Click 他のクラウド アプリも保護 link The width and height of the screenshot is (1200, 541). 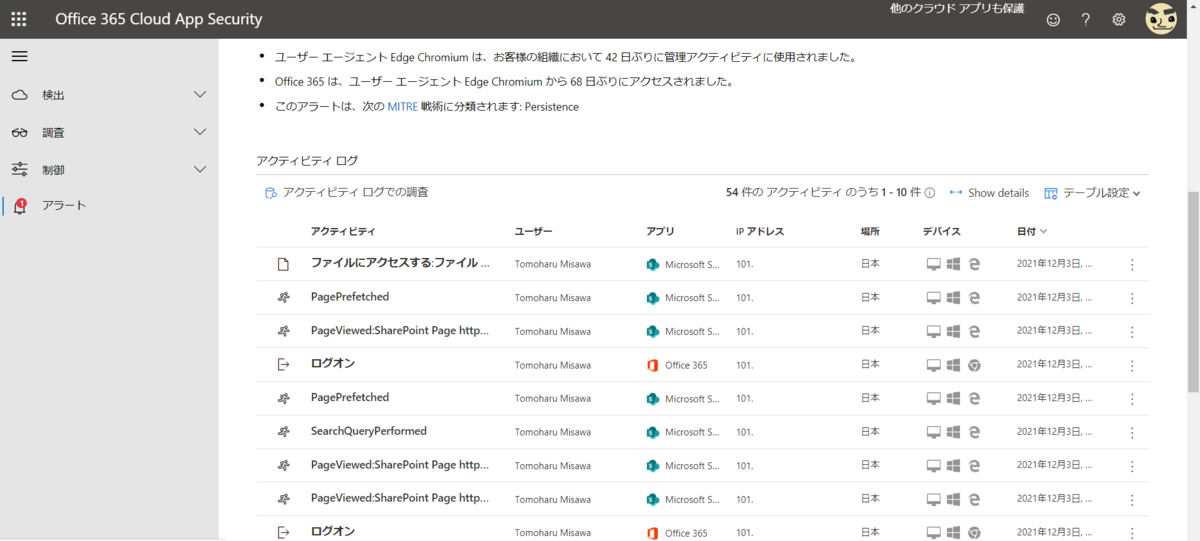(x=957, y=8)
